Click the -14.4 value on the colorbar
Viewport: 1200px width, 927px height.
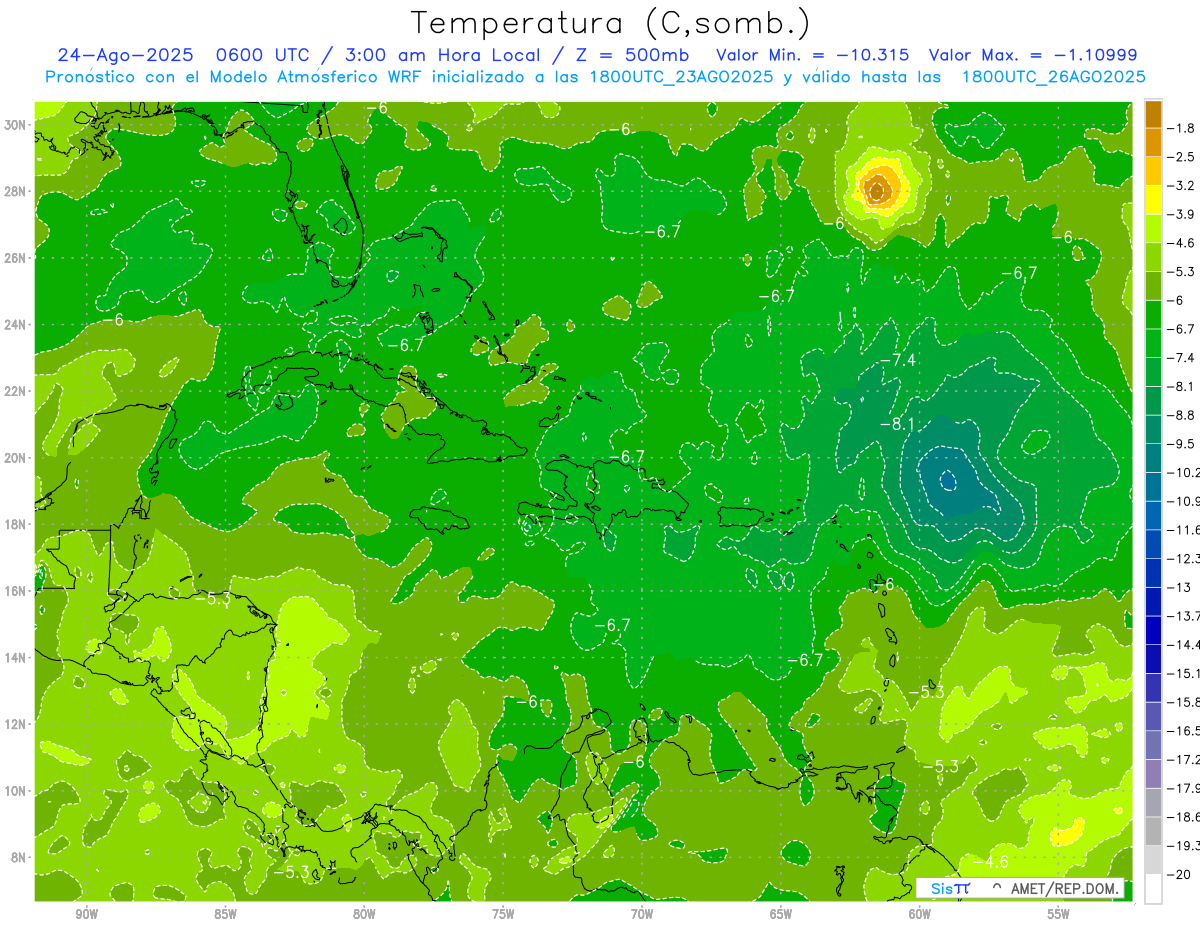click(x=1183, y=644)
